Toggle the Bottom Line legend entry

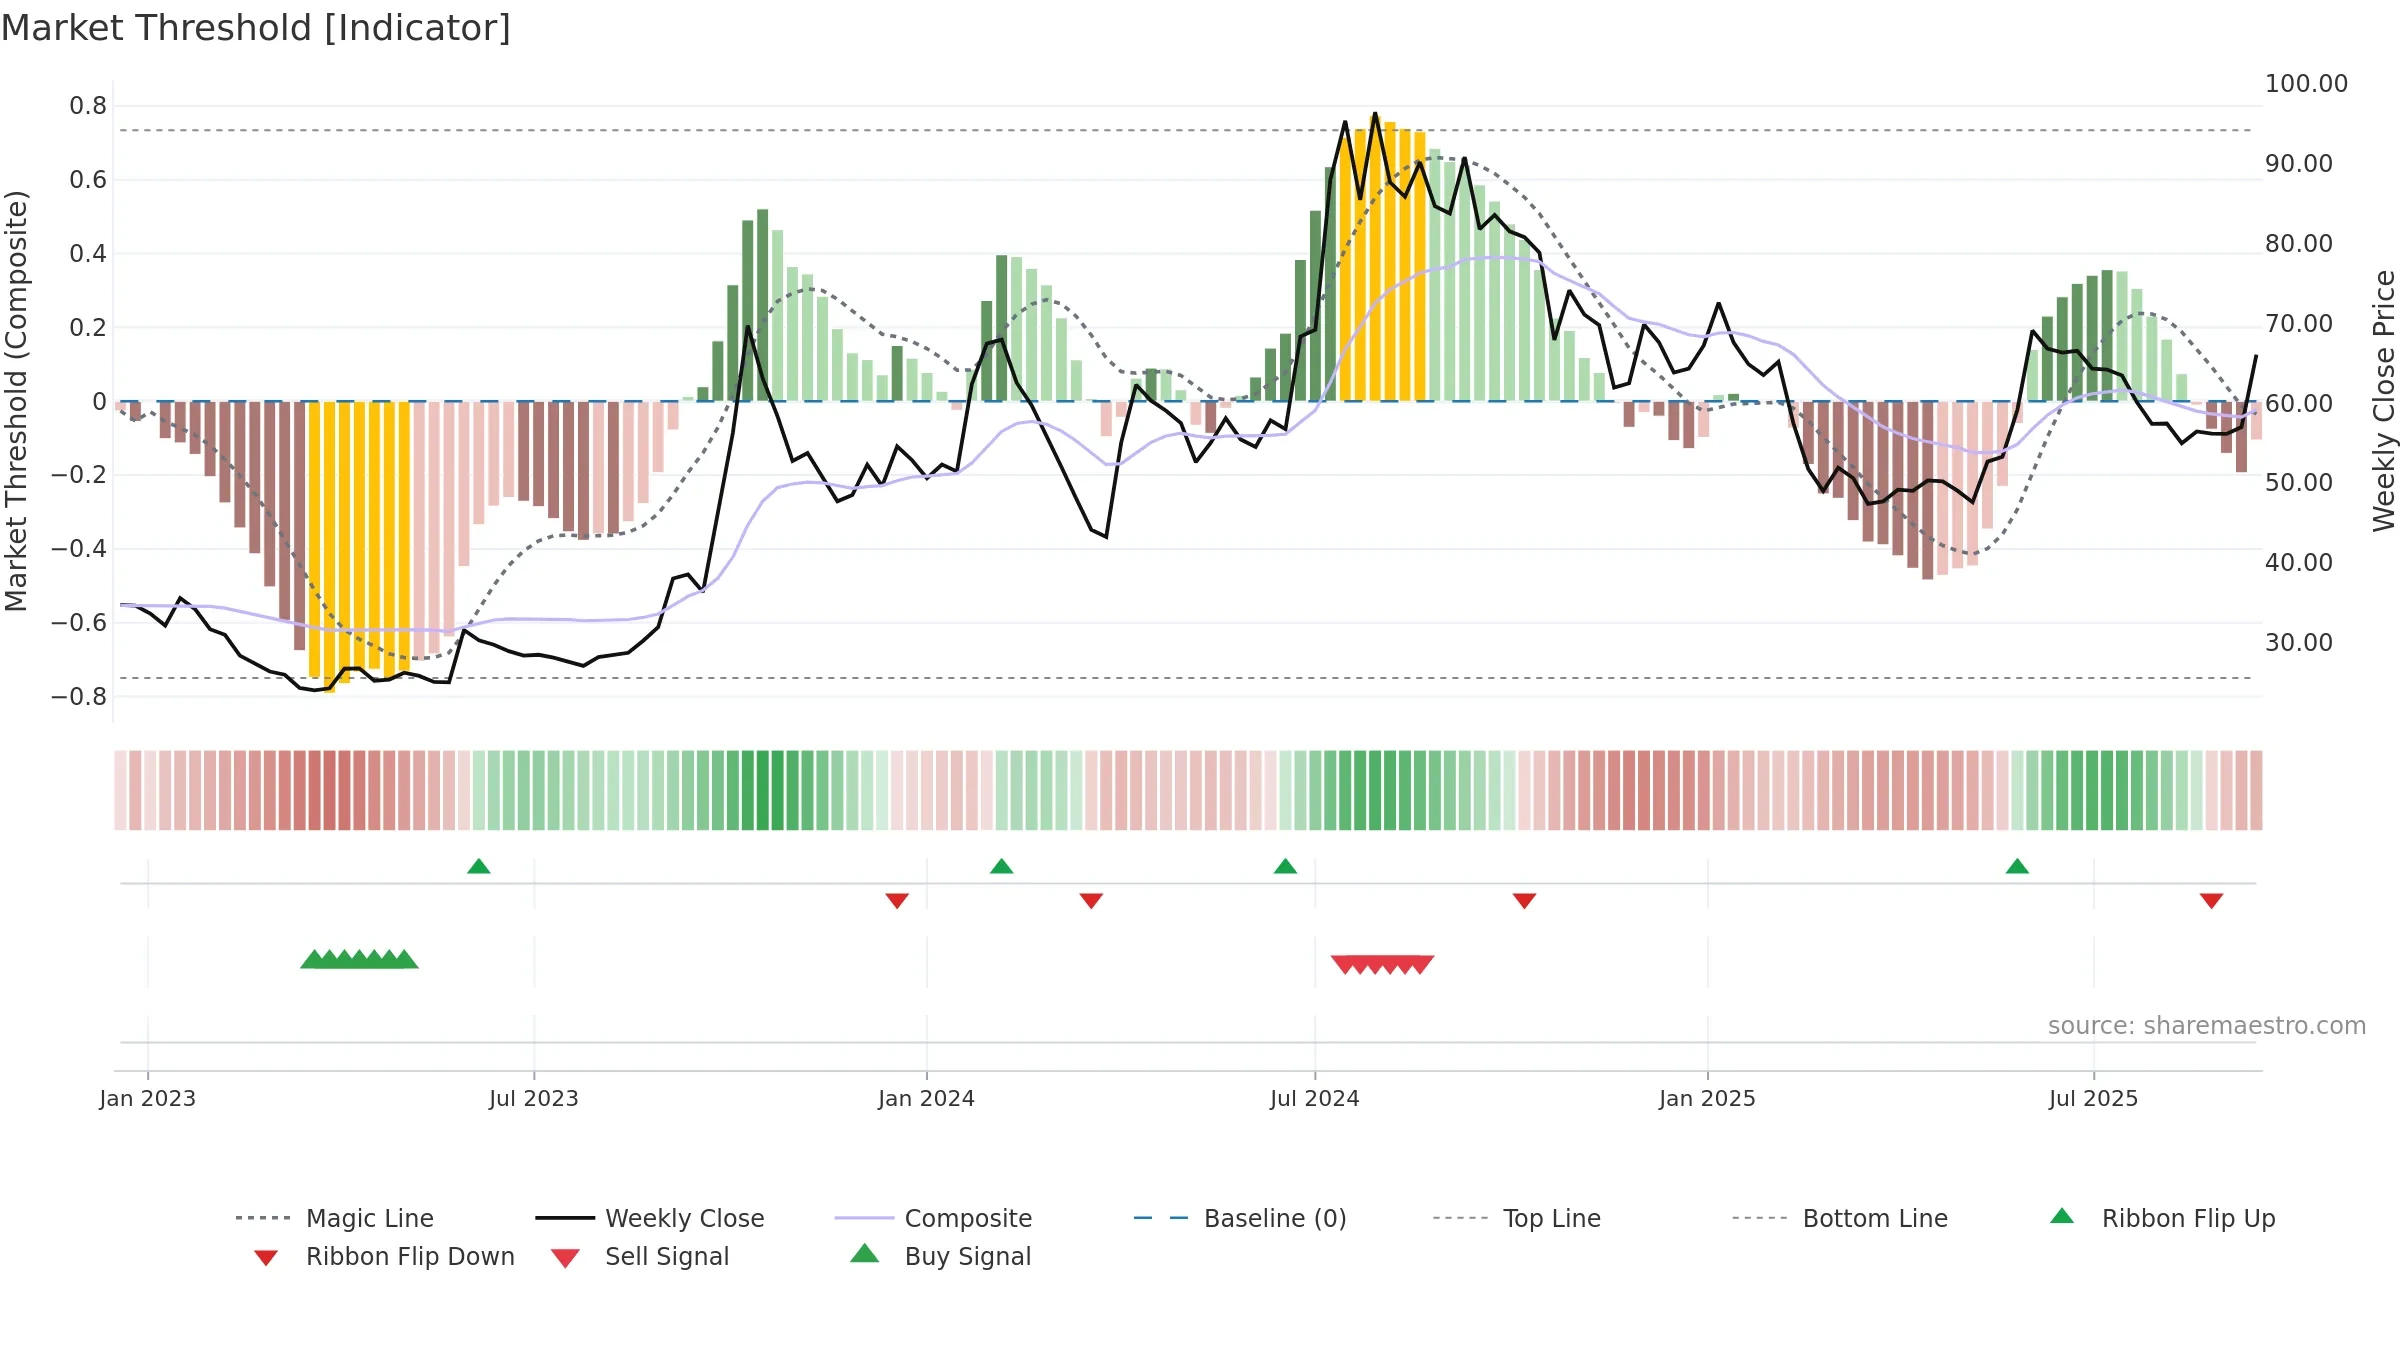[x=1840, y=1218]
